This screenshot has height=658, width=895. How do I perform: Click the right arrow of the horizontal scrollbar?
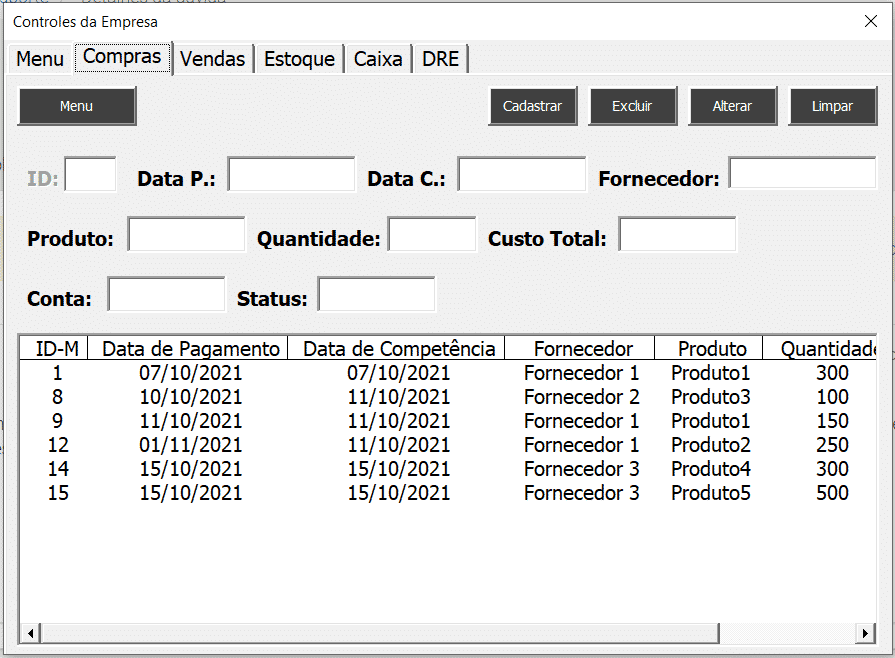[865, 633]
